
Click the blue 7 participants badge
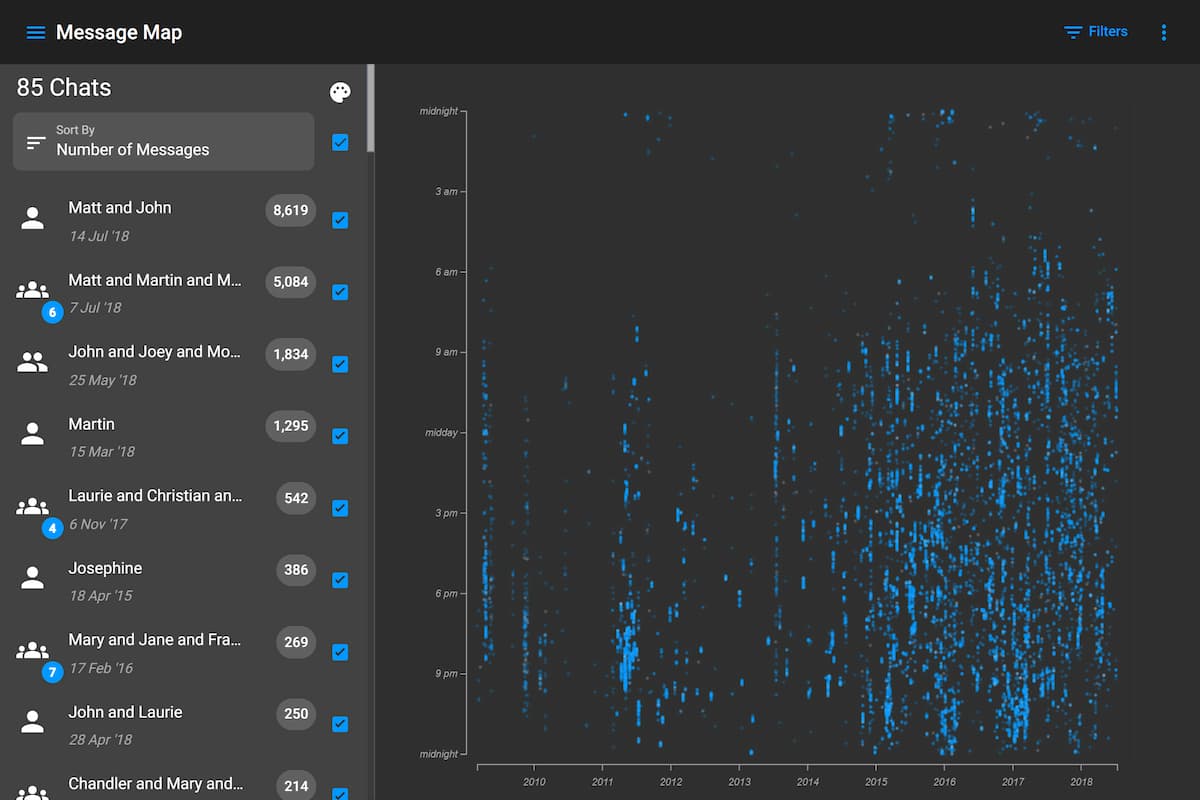coord(53,672)
